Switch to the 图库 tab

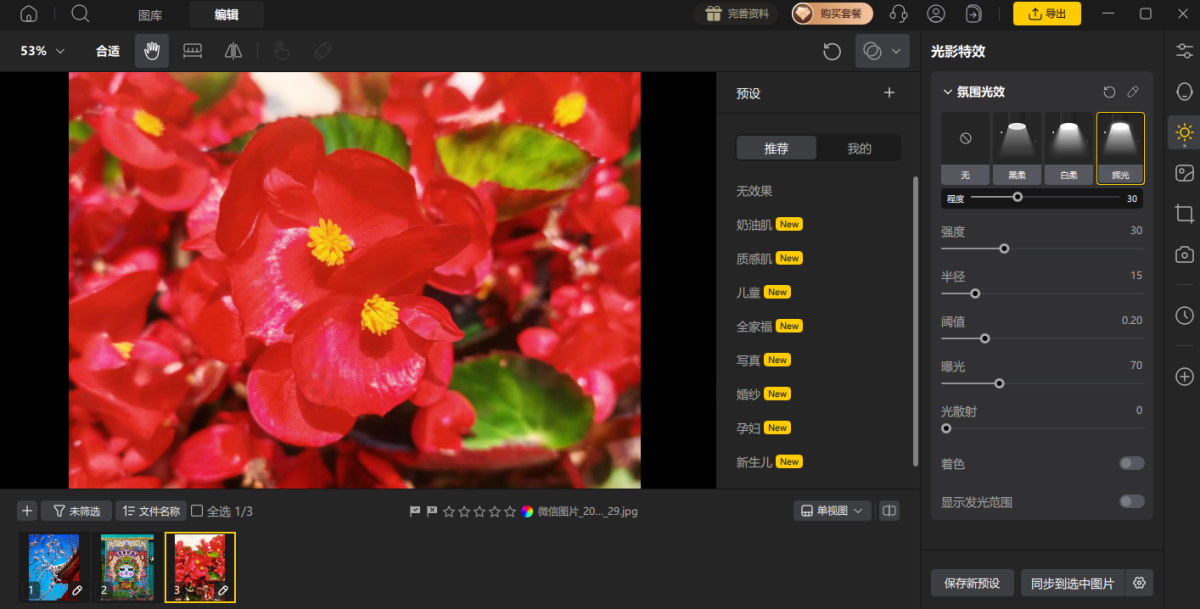point(150,14)
